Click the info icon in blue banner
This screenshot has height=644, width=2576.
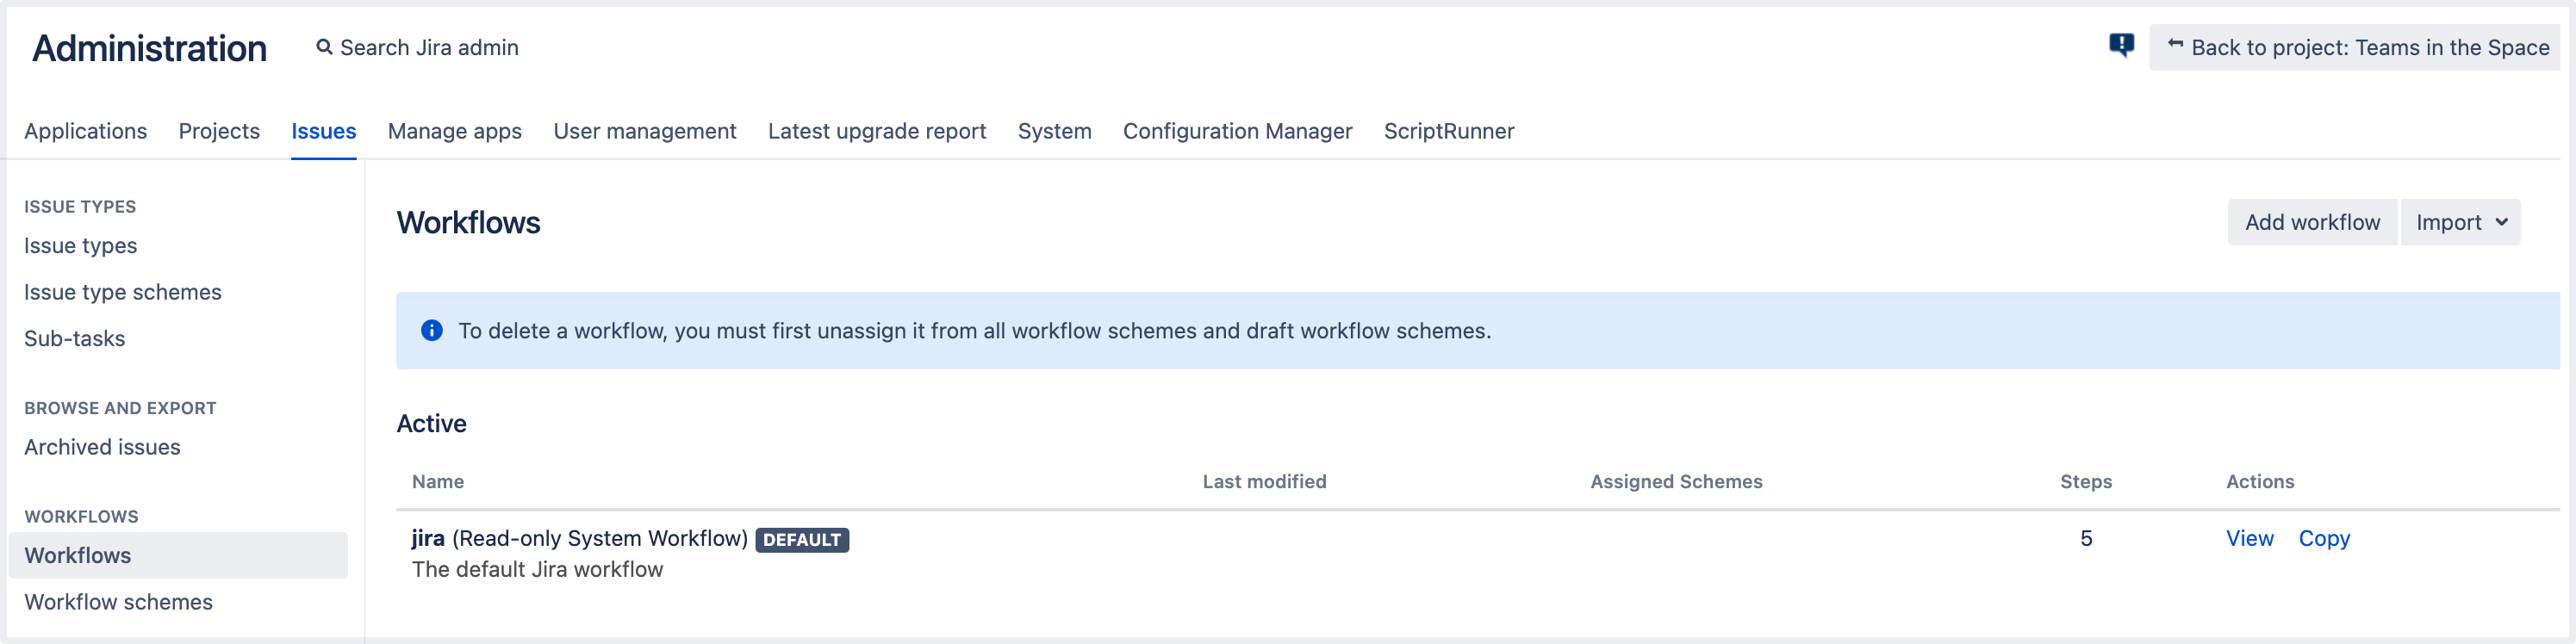click(x=431, y=331)
